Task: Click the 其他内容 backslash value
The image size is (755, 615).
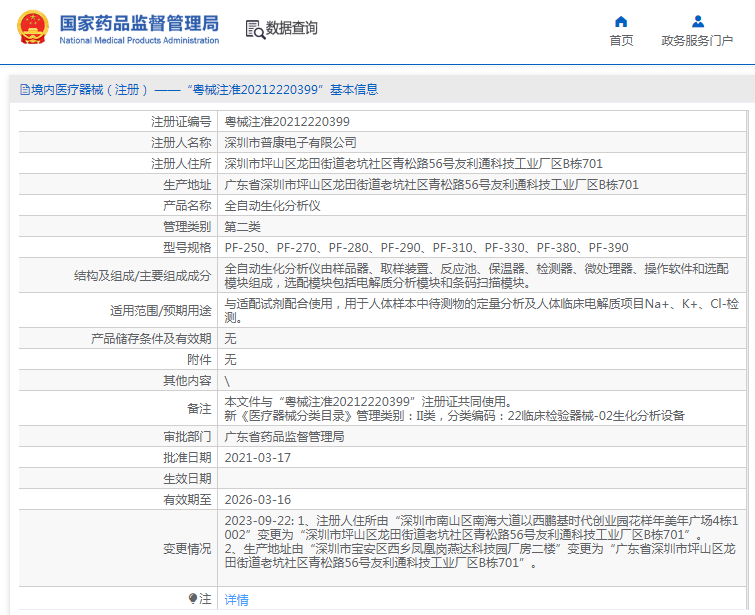Action: click(227, 381)
